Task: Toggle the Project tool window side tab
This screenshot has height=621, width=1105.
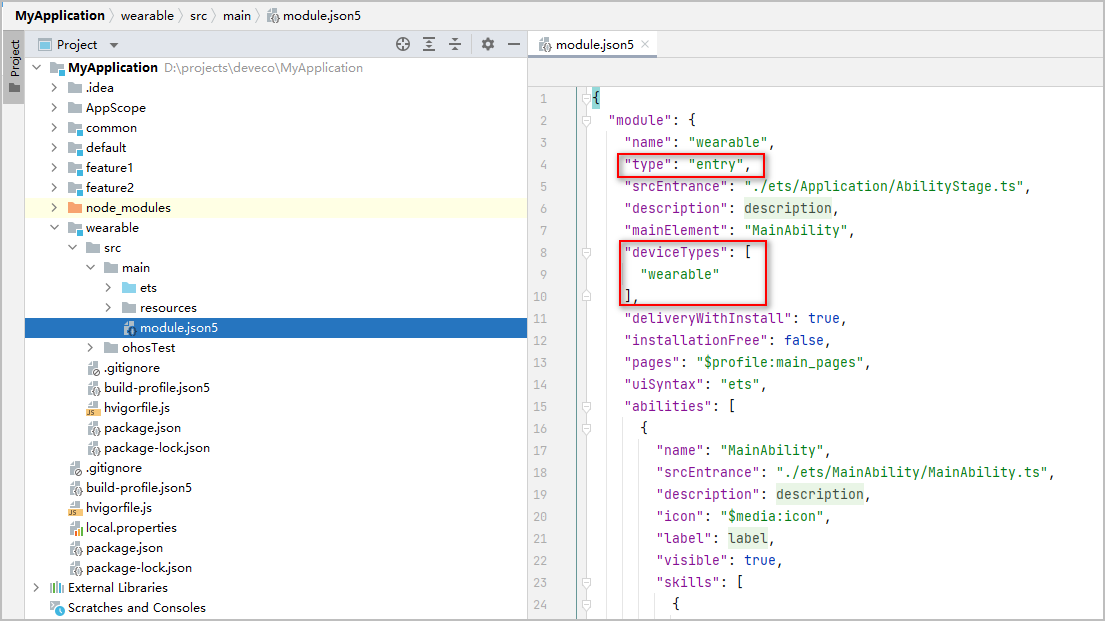Action: click(x=14, y=67)
